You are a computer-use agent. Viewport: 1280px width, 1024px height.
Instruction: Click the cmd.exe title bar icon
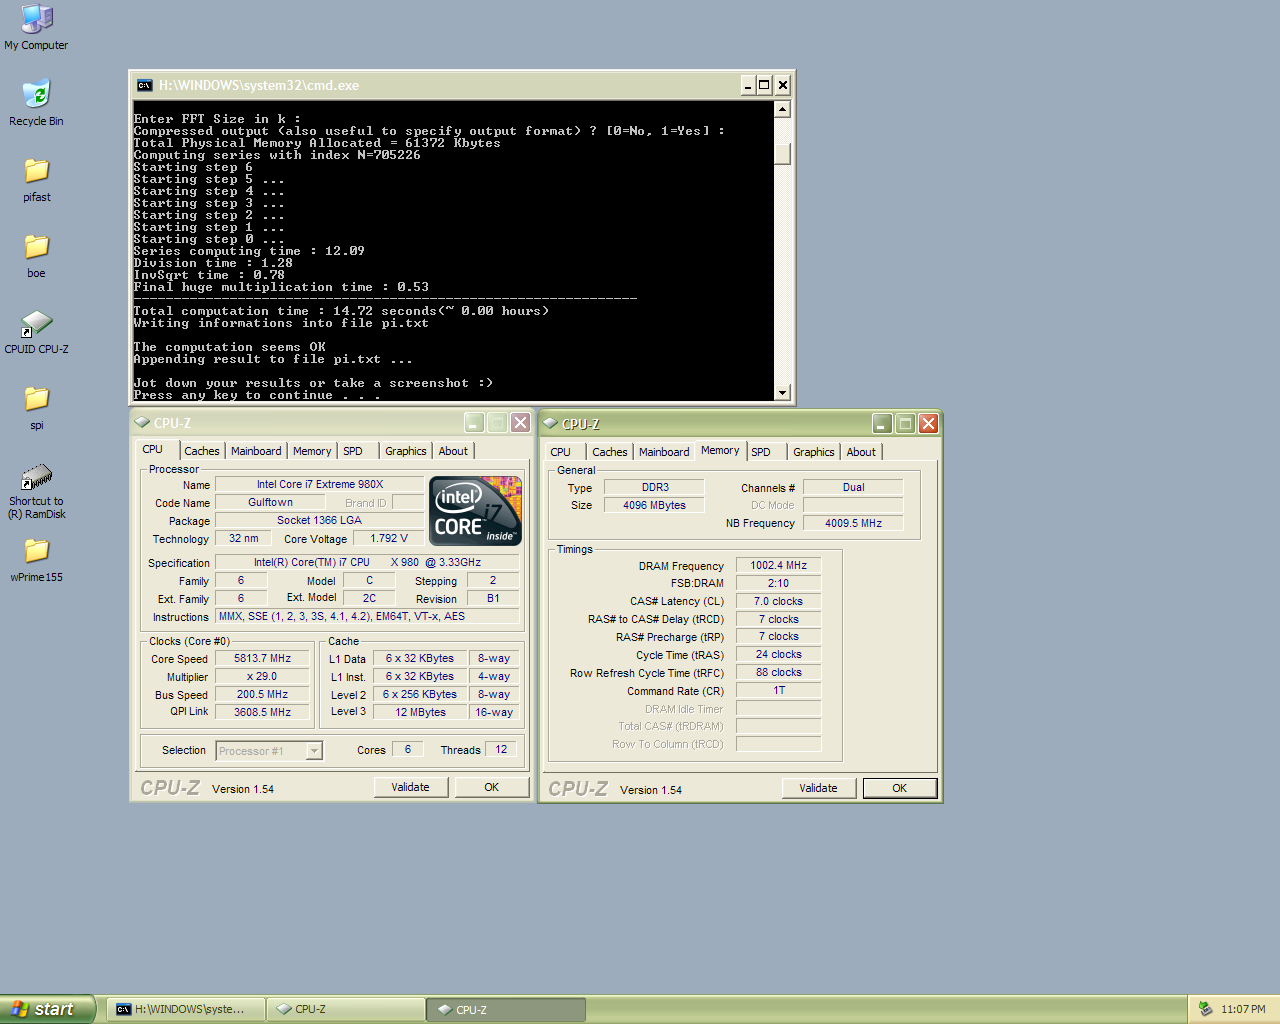(x=145, y=85)
